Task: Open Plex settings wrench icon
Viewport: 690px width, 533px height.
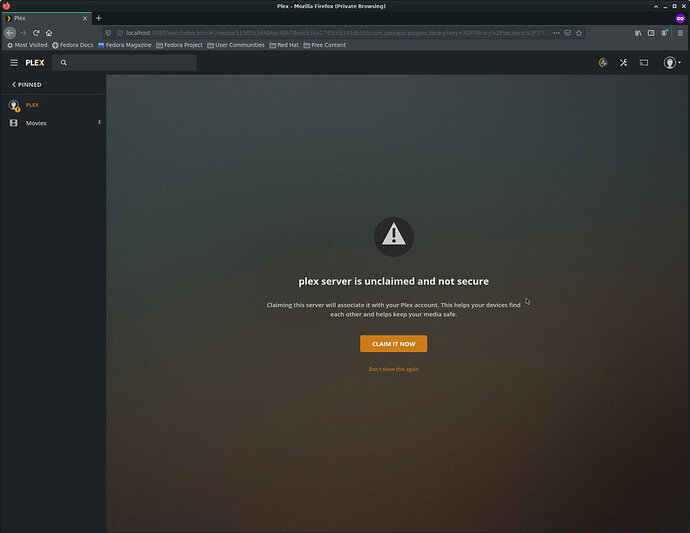Action: pos(624,63)
